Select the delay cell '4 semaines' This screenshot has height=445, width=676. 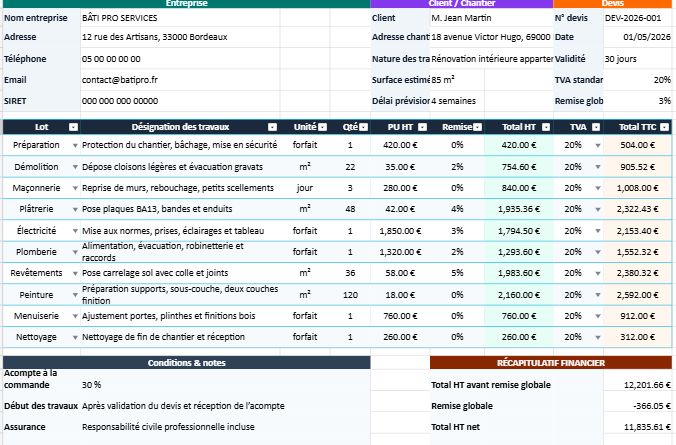[x=457, y=101]
